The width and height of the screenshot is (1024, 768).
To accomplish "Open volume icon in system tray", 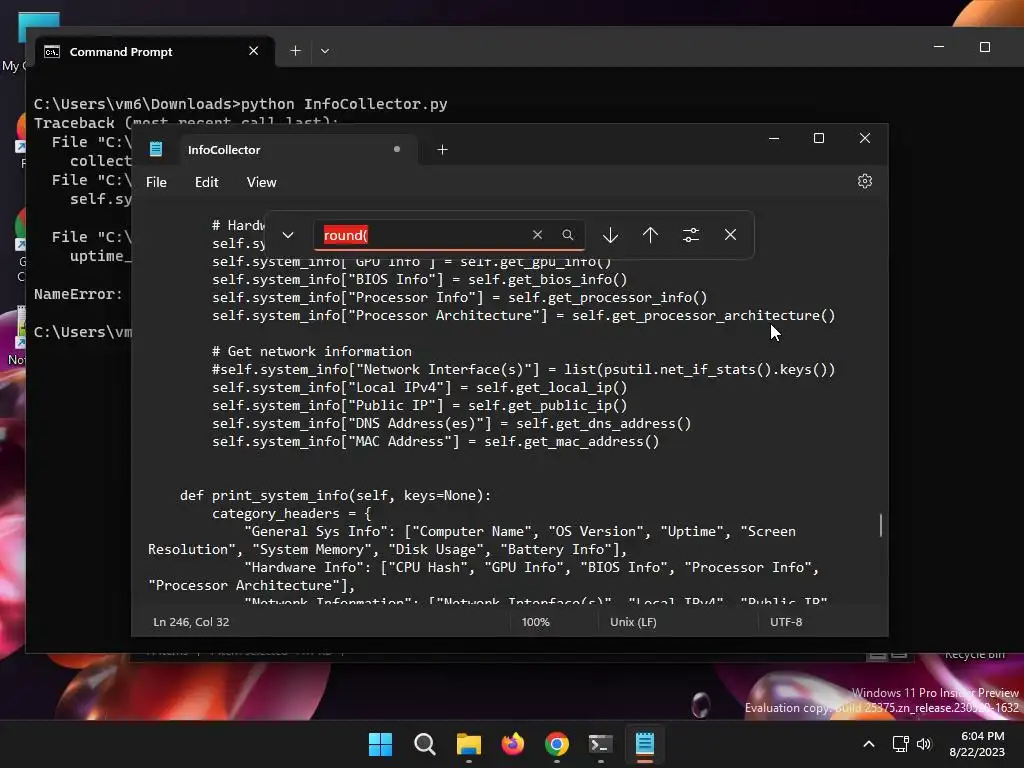I will click(x=924, y=744).
